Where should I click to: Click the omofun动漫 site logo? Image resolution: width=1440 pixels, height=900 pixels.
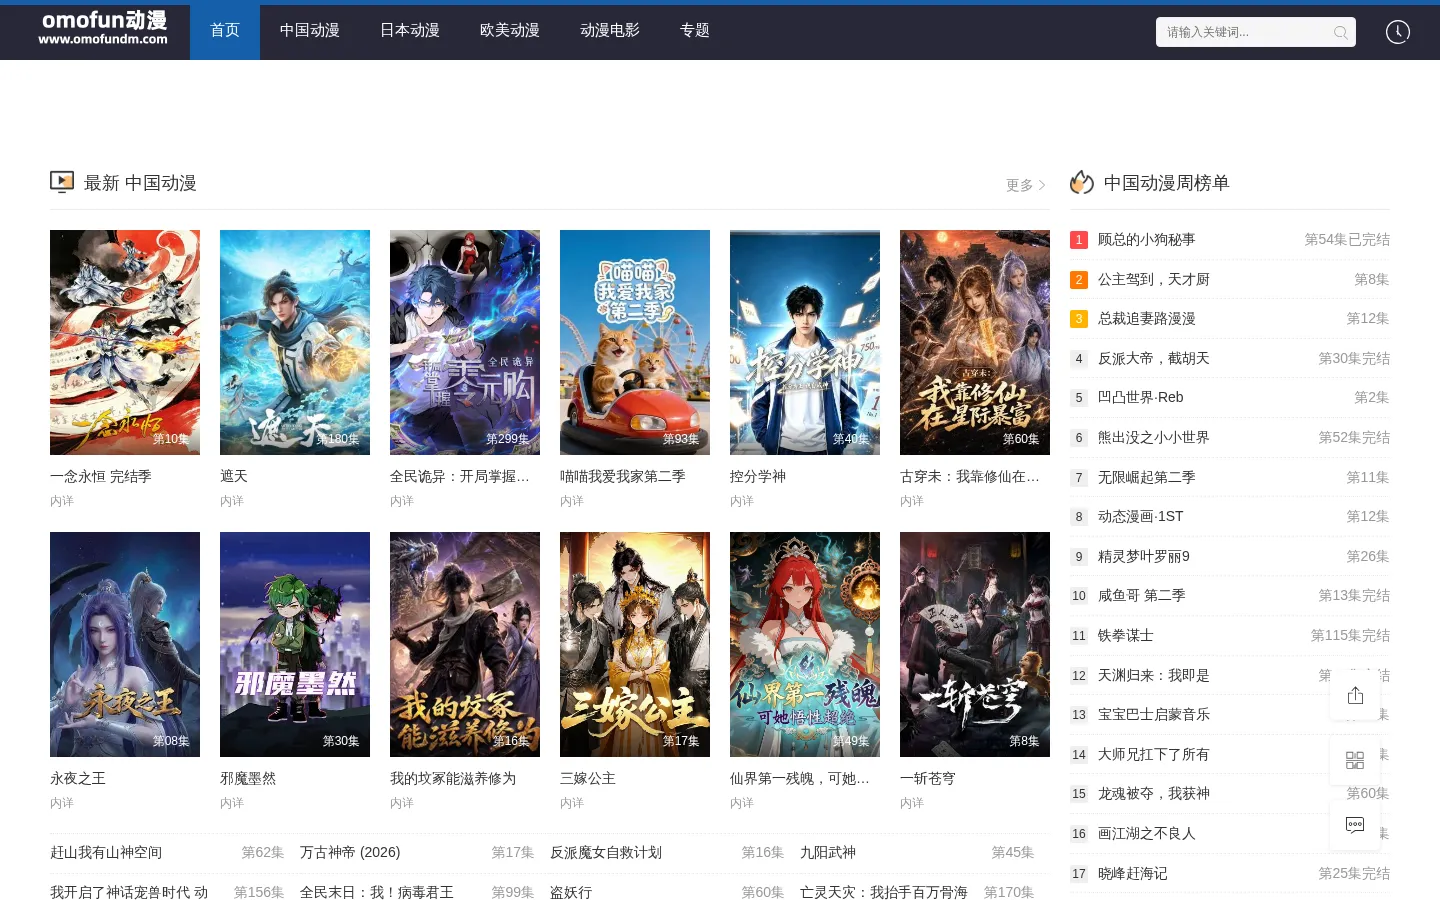coord(103,28)
